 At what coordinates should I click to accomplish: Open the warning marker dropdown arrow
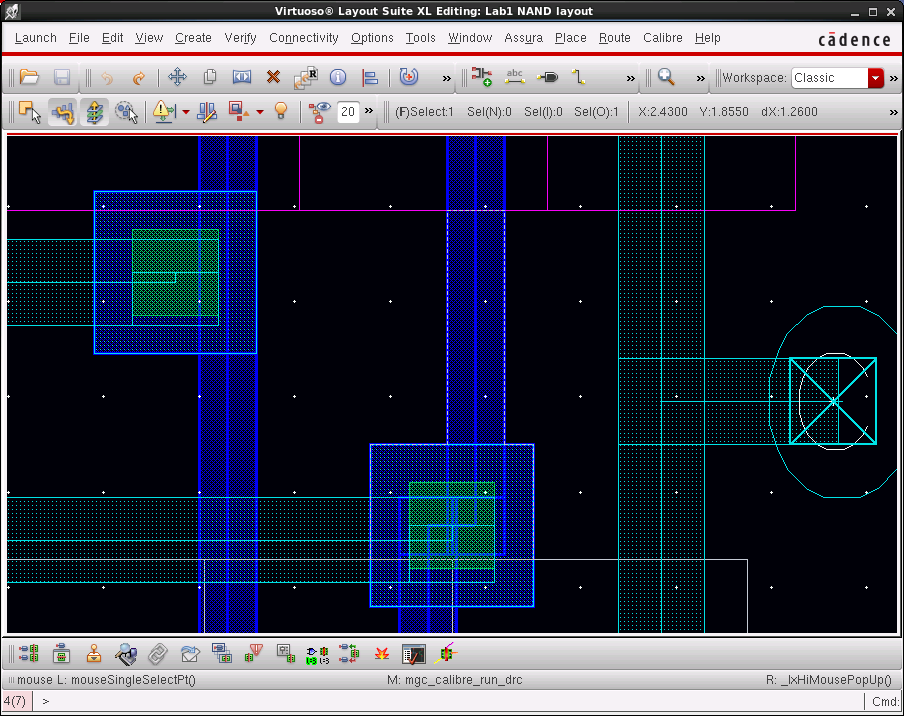click(186, 112)
